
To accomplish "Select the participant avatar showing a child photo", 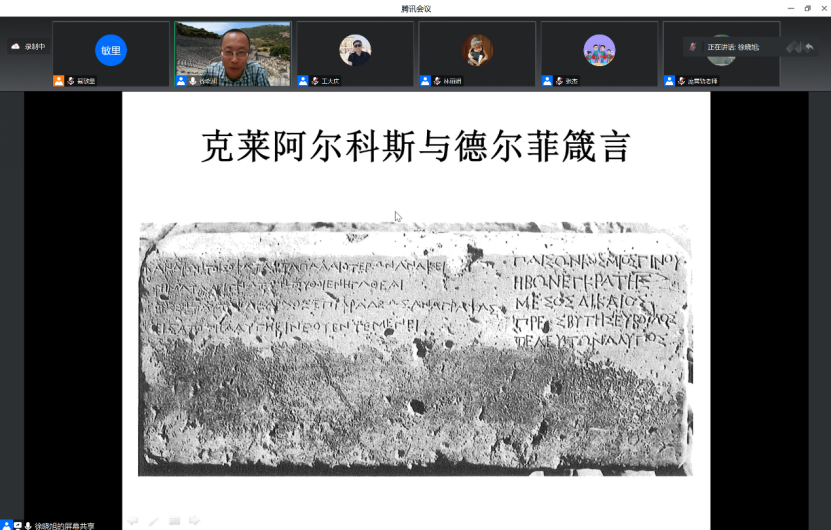I will pos(477,50).
